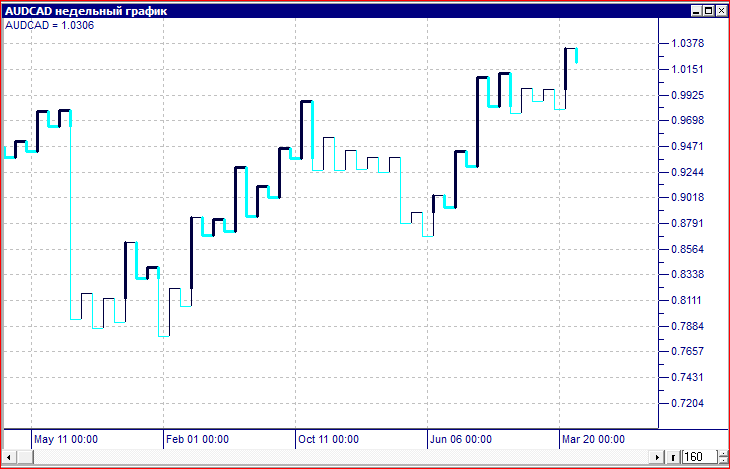The width and height of the screenshot is (730, 469).
Task: Click the 0.9018 price axis label
Action: (687, 197)
